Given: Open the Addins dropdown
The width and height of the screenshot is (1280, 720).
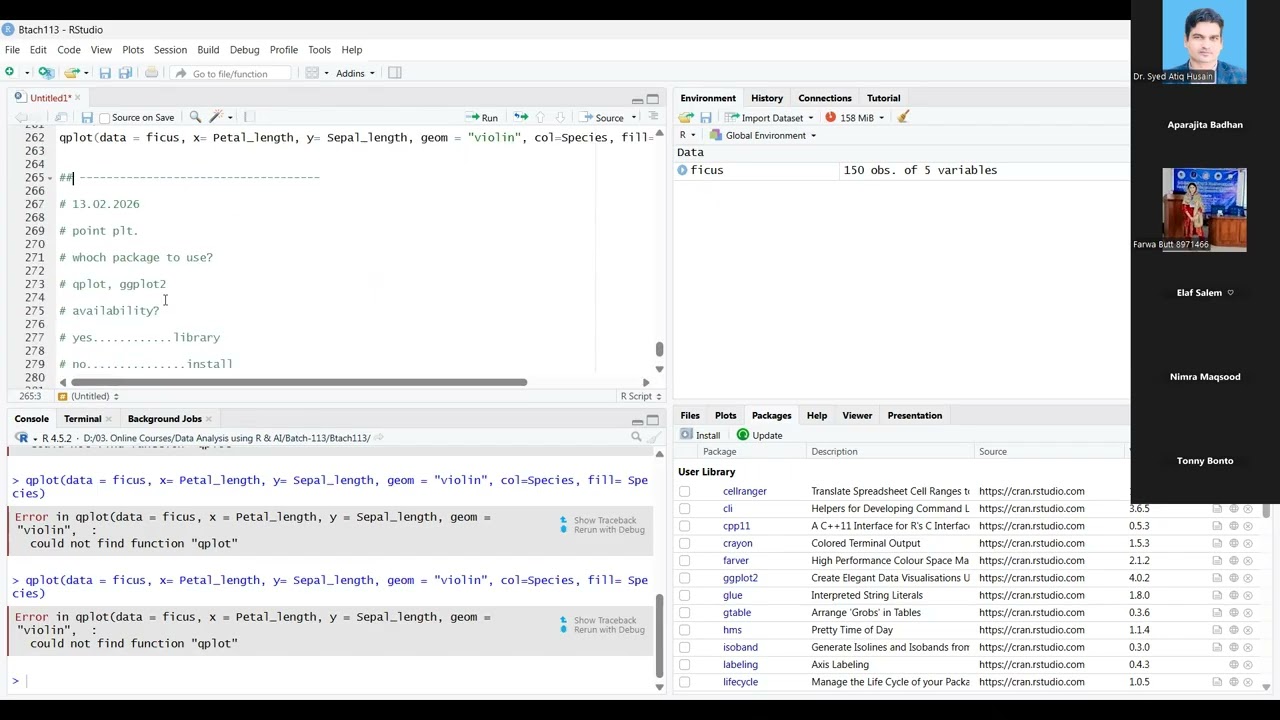Looking at the screenshot, I should [x=355, y=73].
